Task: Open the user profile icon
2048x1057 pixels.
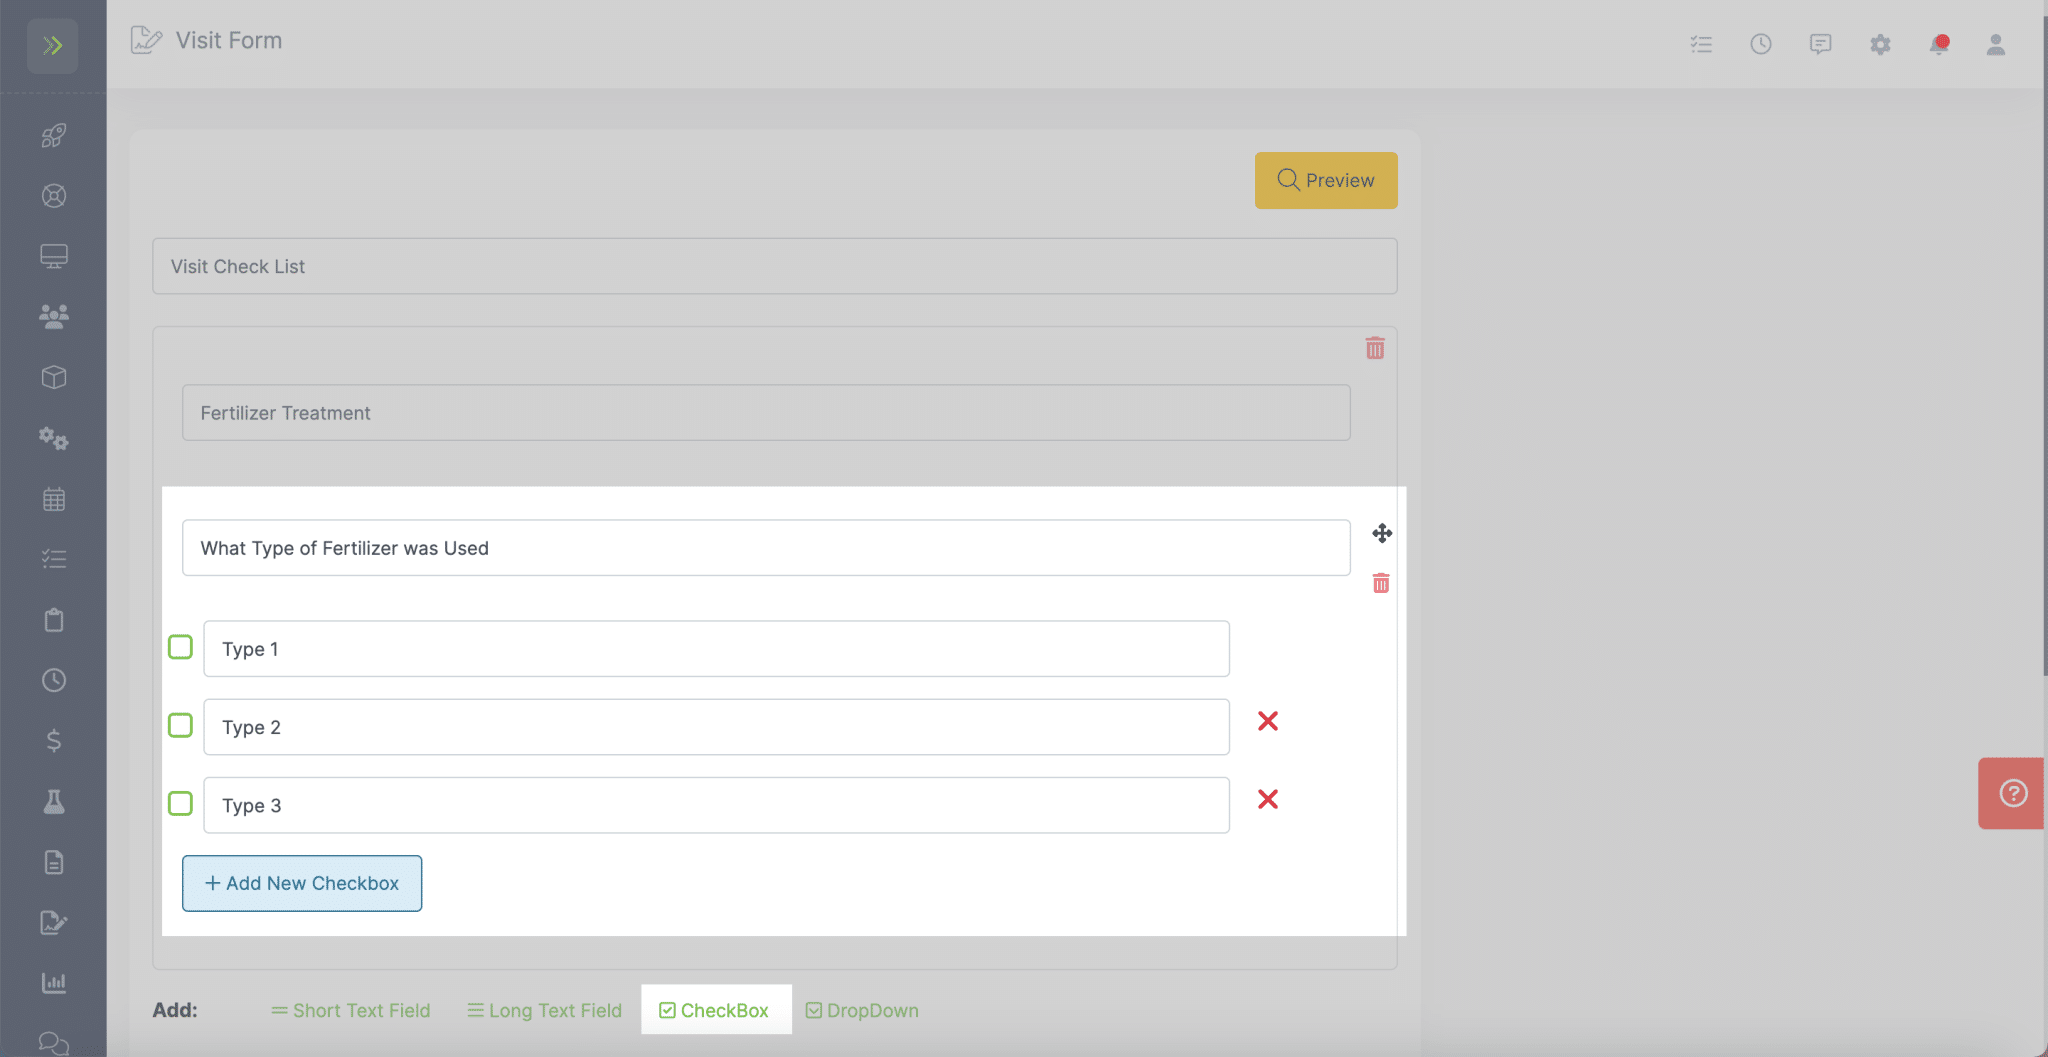Action: pyautogui.click(x=1995, y=44)
